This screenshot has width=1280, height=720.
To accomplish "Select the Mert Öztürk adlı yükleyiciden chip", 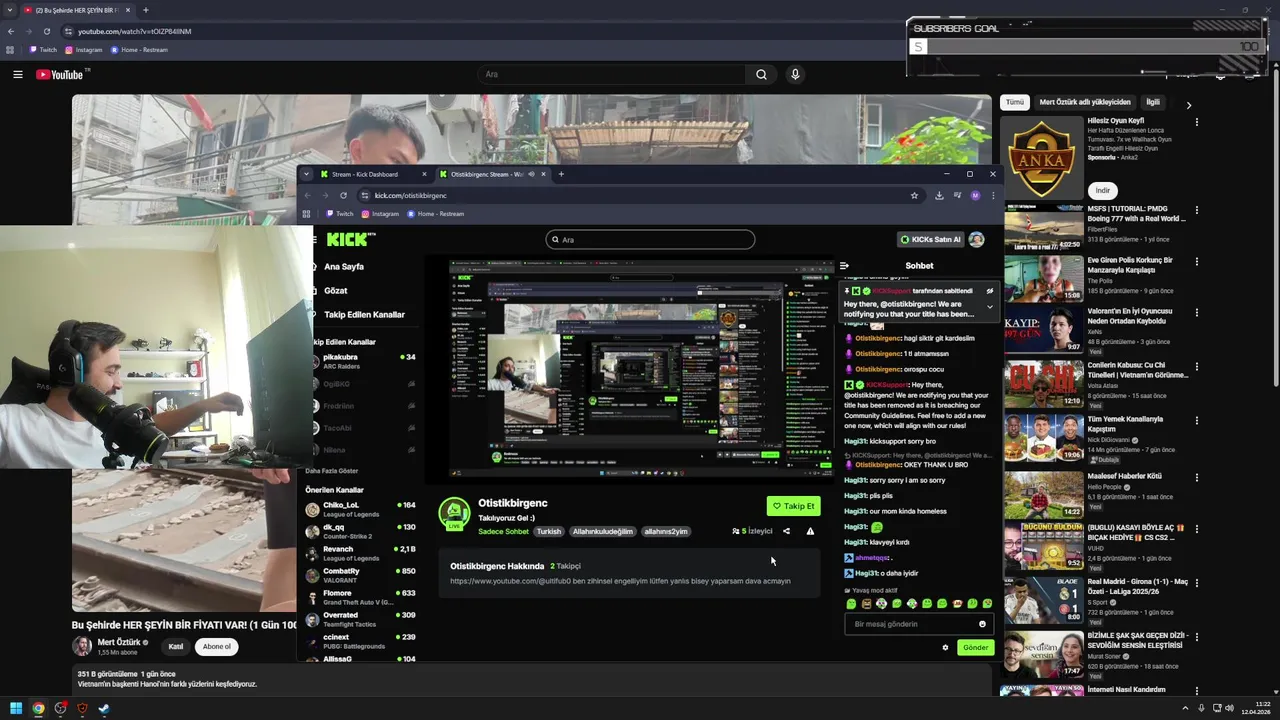I will 1085,102.
